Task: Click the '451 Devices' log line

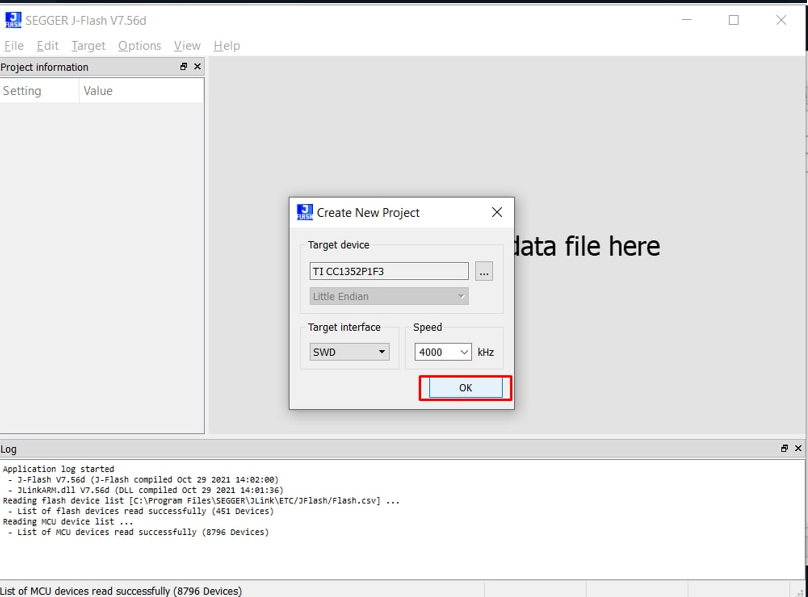Action: [141, 511]
